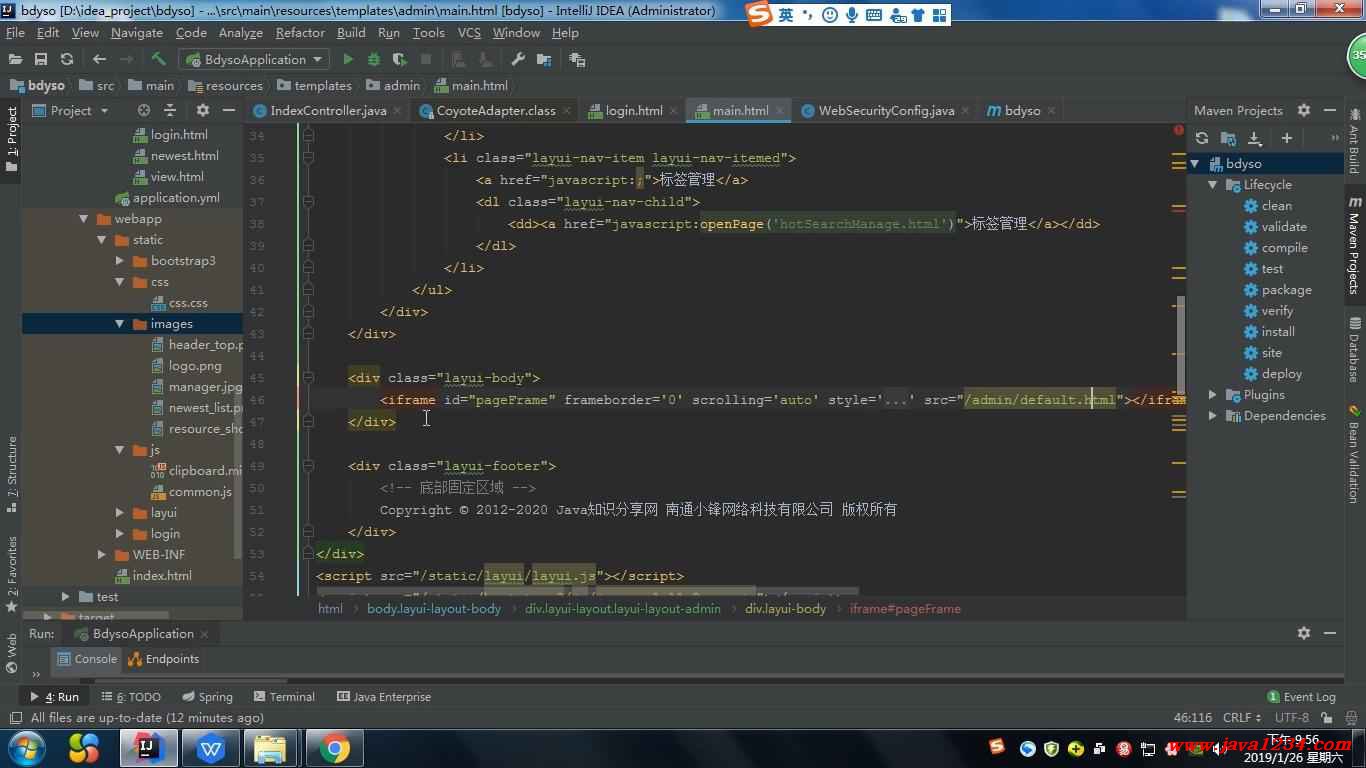The image size is (1366, 768).
Task: Open the Refactor menu
Action: pyautogui.click(x=300, y=32)
